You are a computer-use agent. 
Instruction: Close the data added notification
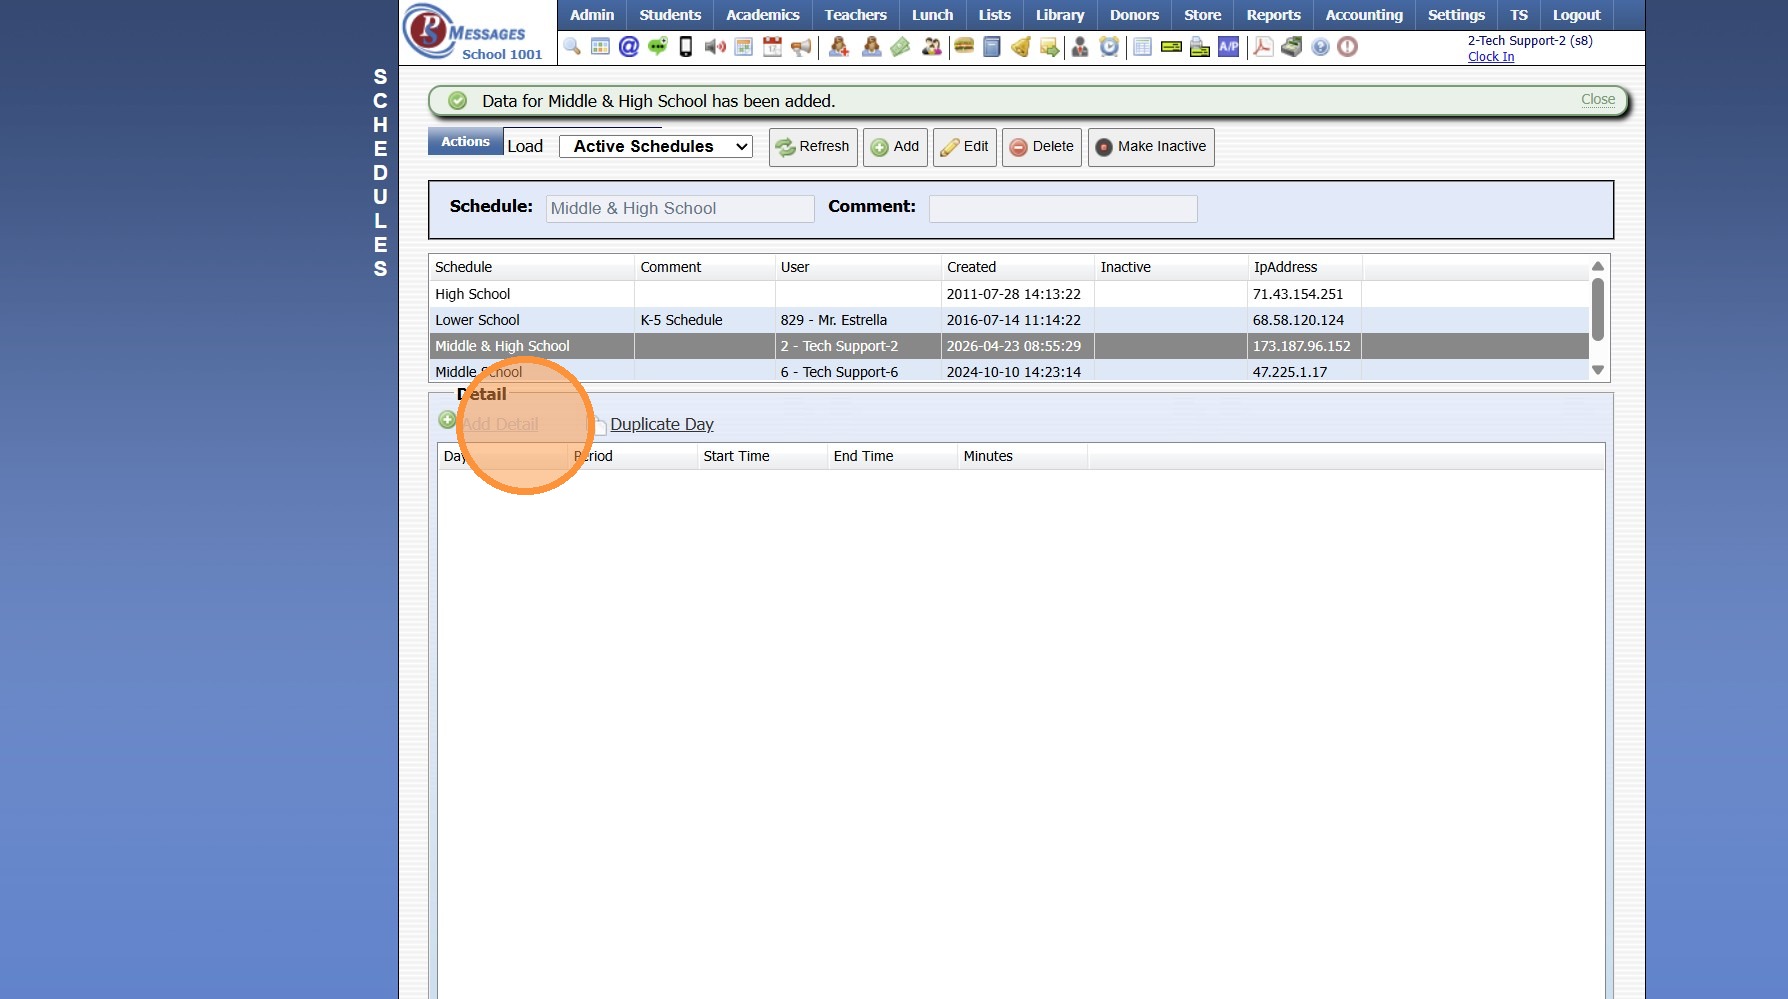click(1598, 99)
